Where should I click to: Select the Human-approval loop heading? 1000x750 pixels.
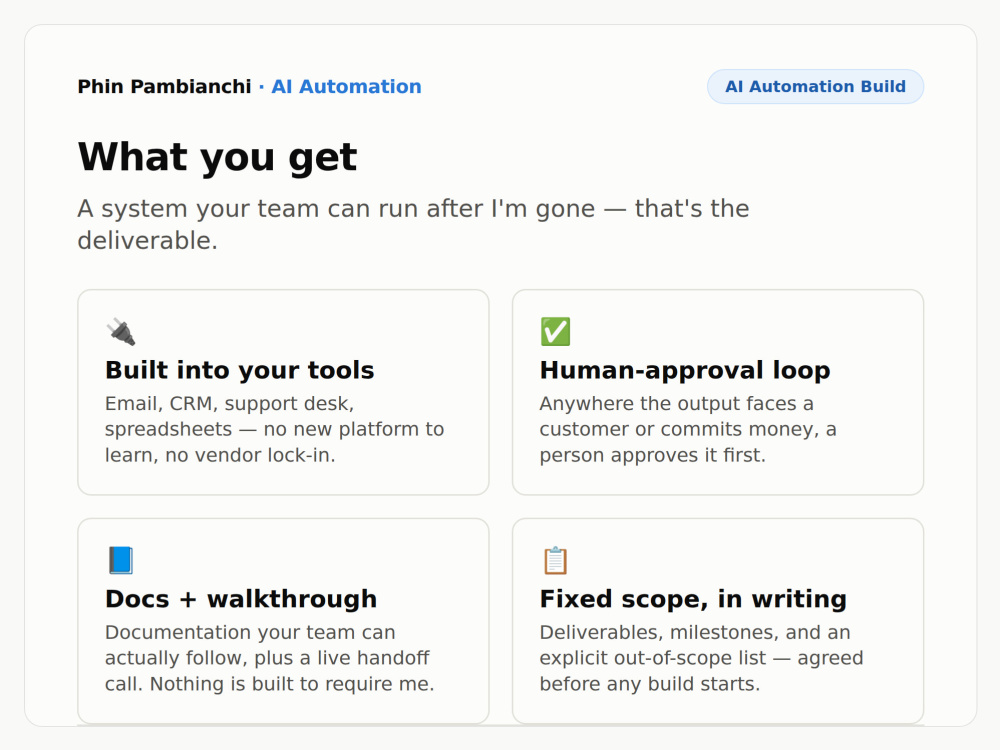pyautogui.click(x=685, y=371)
